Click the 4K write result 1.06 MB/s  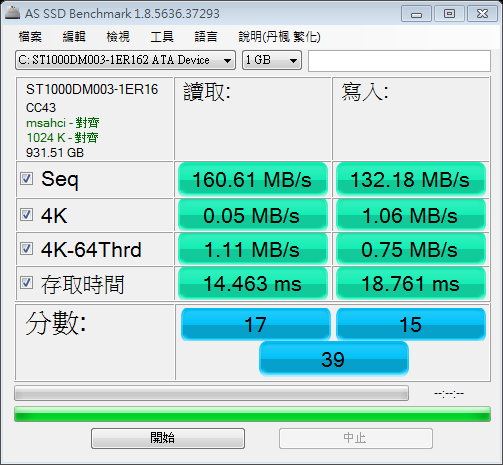coord(411,215)
